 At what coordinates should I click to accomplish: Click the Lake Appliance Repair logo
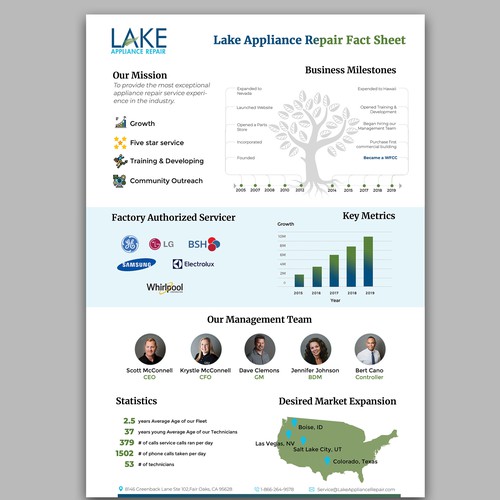pyautogui.click(x=139, y=41)
